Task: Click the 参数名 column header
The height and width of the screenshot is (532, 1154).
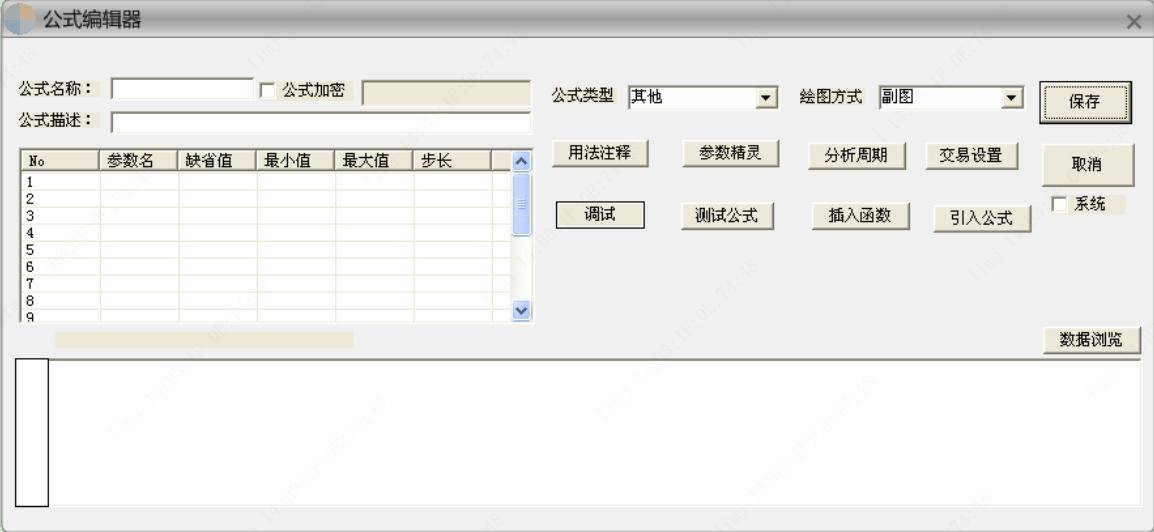Action: [138, 160]
